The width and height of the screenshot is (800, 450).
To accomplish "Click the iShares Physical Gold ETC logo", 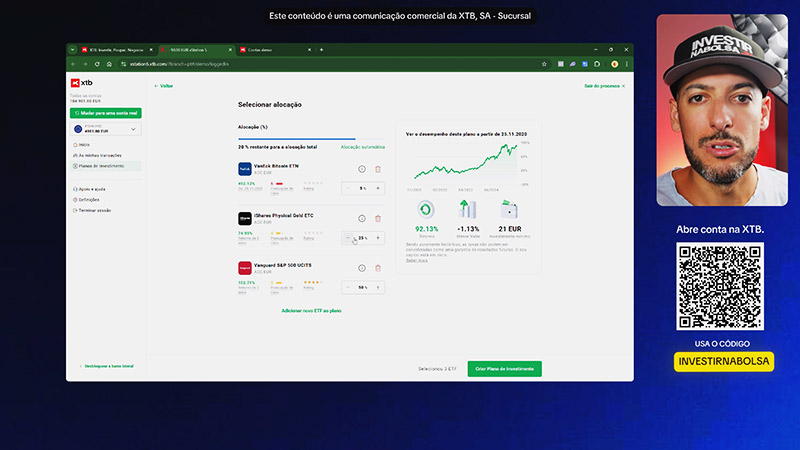I will (245, 218).
